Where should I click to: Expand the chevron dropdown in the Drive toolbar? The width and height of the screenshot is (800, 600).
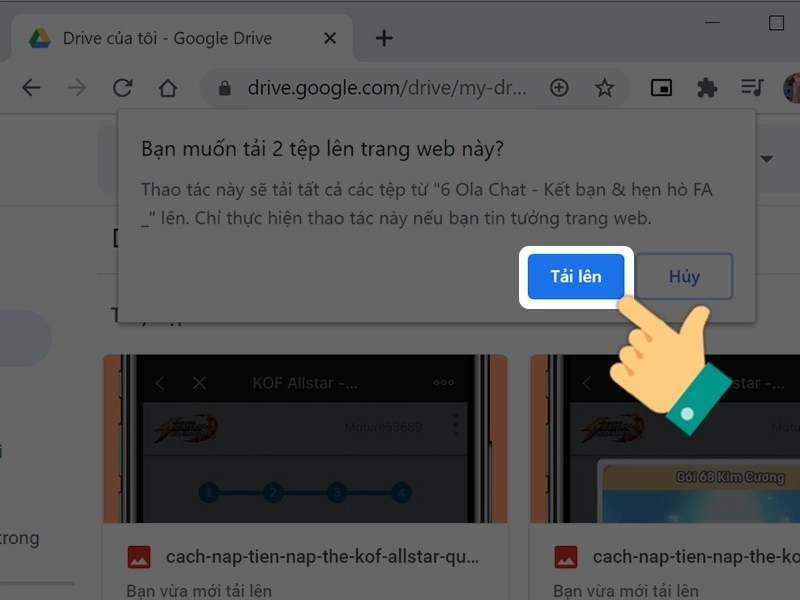(x=768, y=159)
